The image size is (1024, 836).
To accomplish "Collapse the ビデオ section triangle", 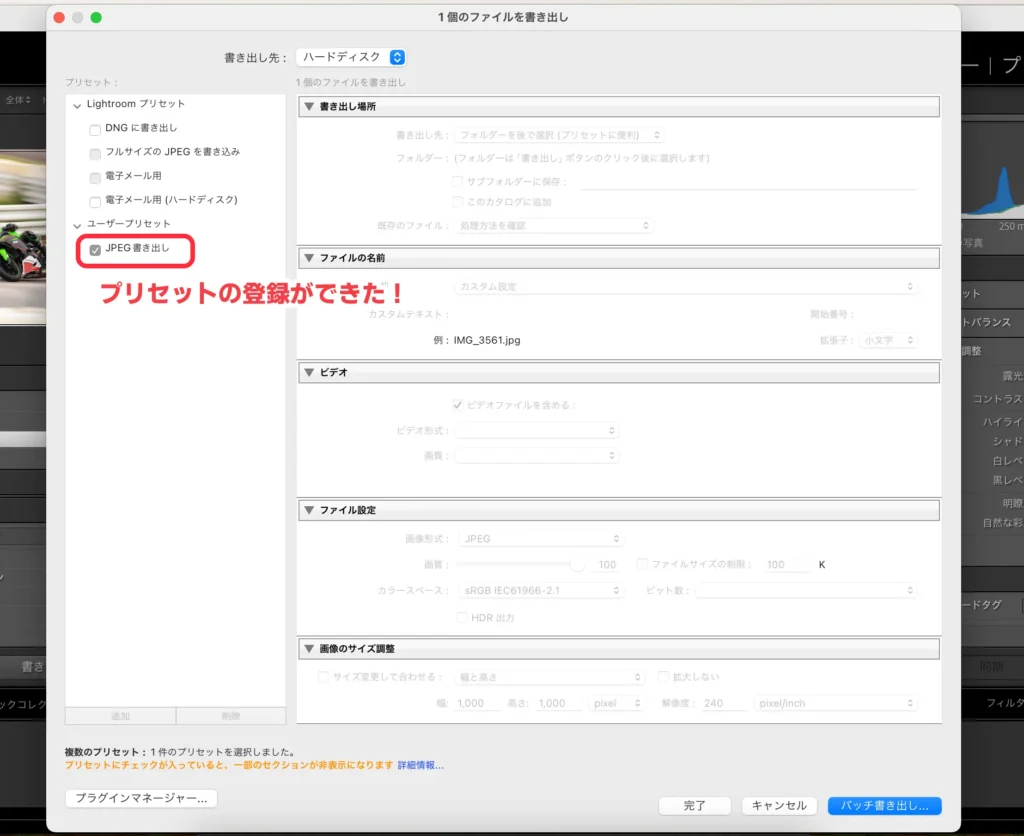I will [x=309, y=372].
